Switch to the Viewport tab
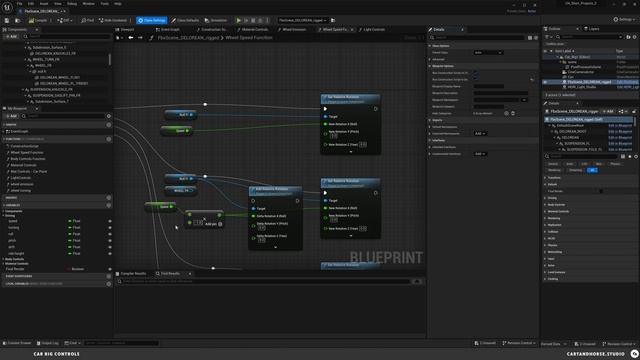Screen dimensions: 640x360 coord(125,29)
